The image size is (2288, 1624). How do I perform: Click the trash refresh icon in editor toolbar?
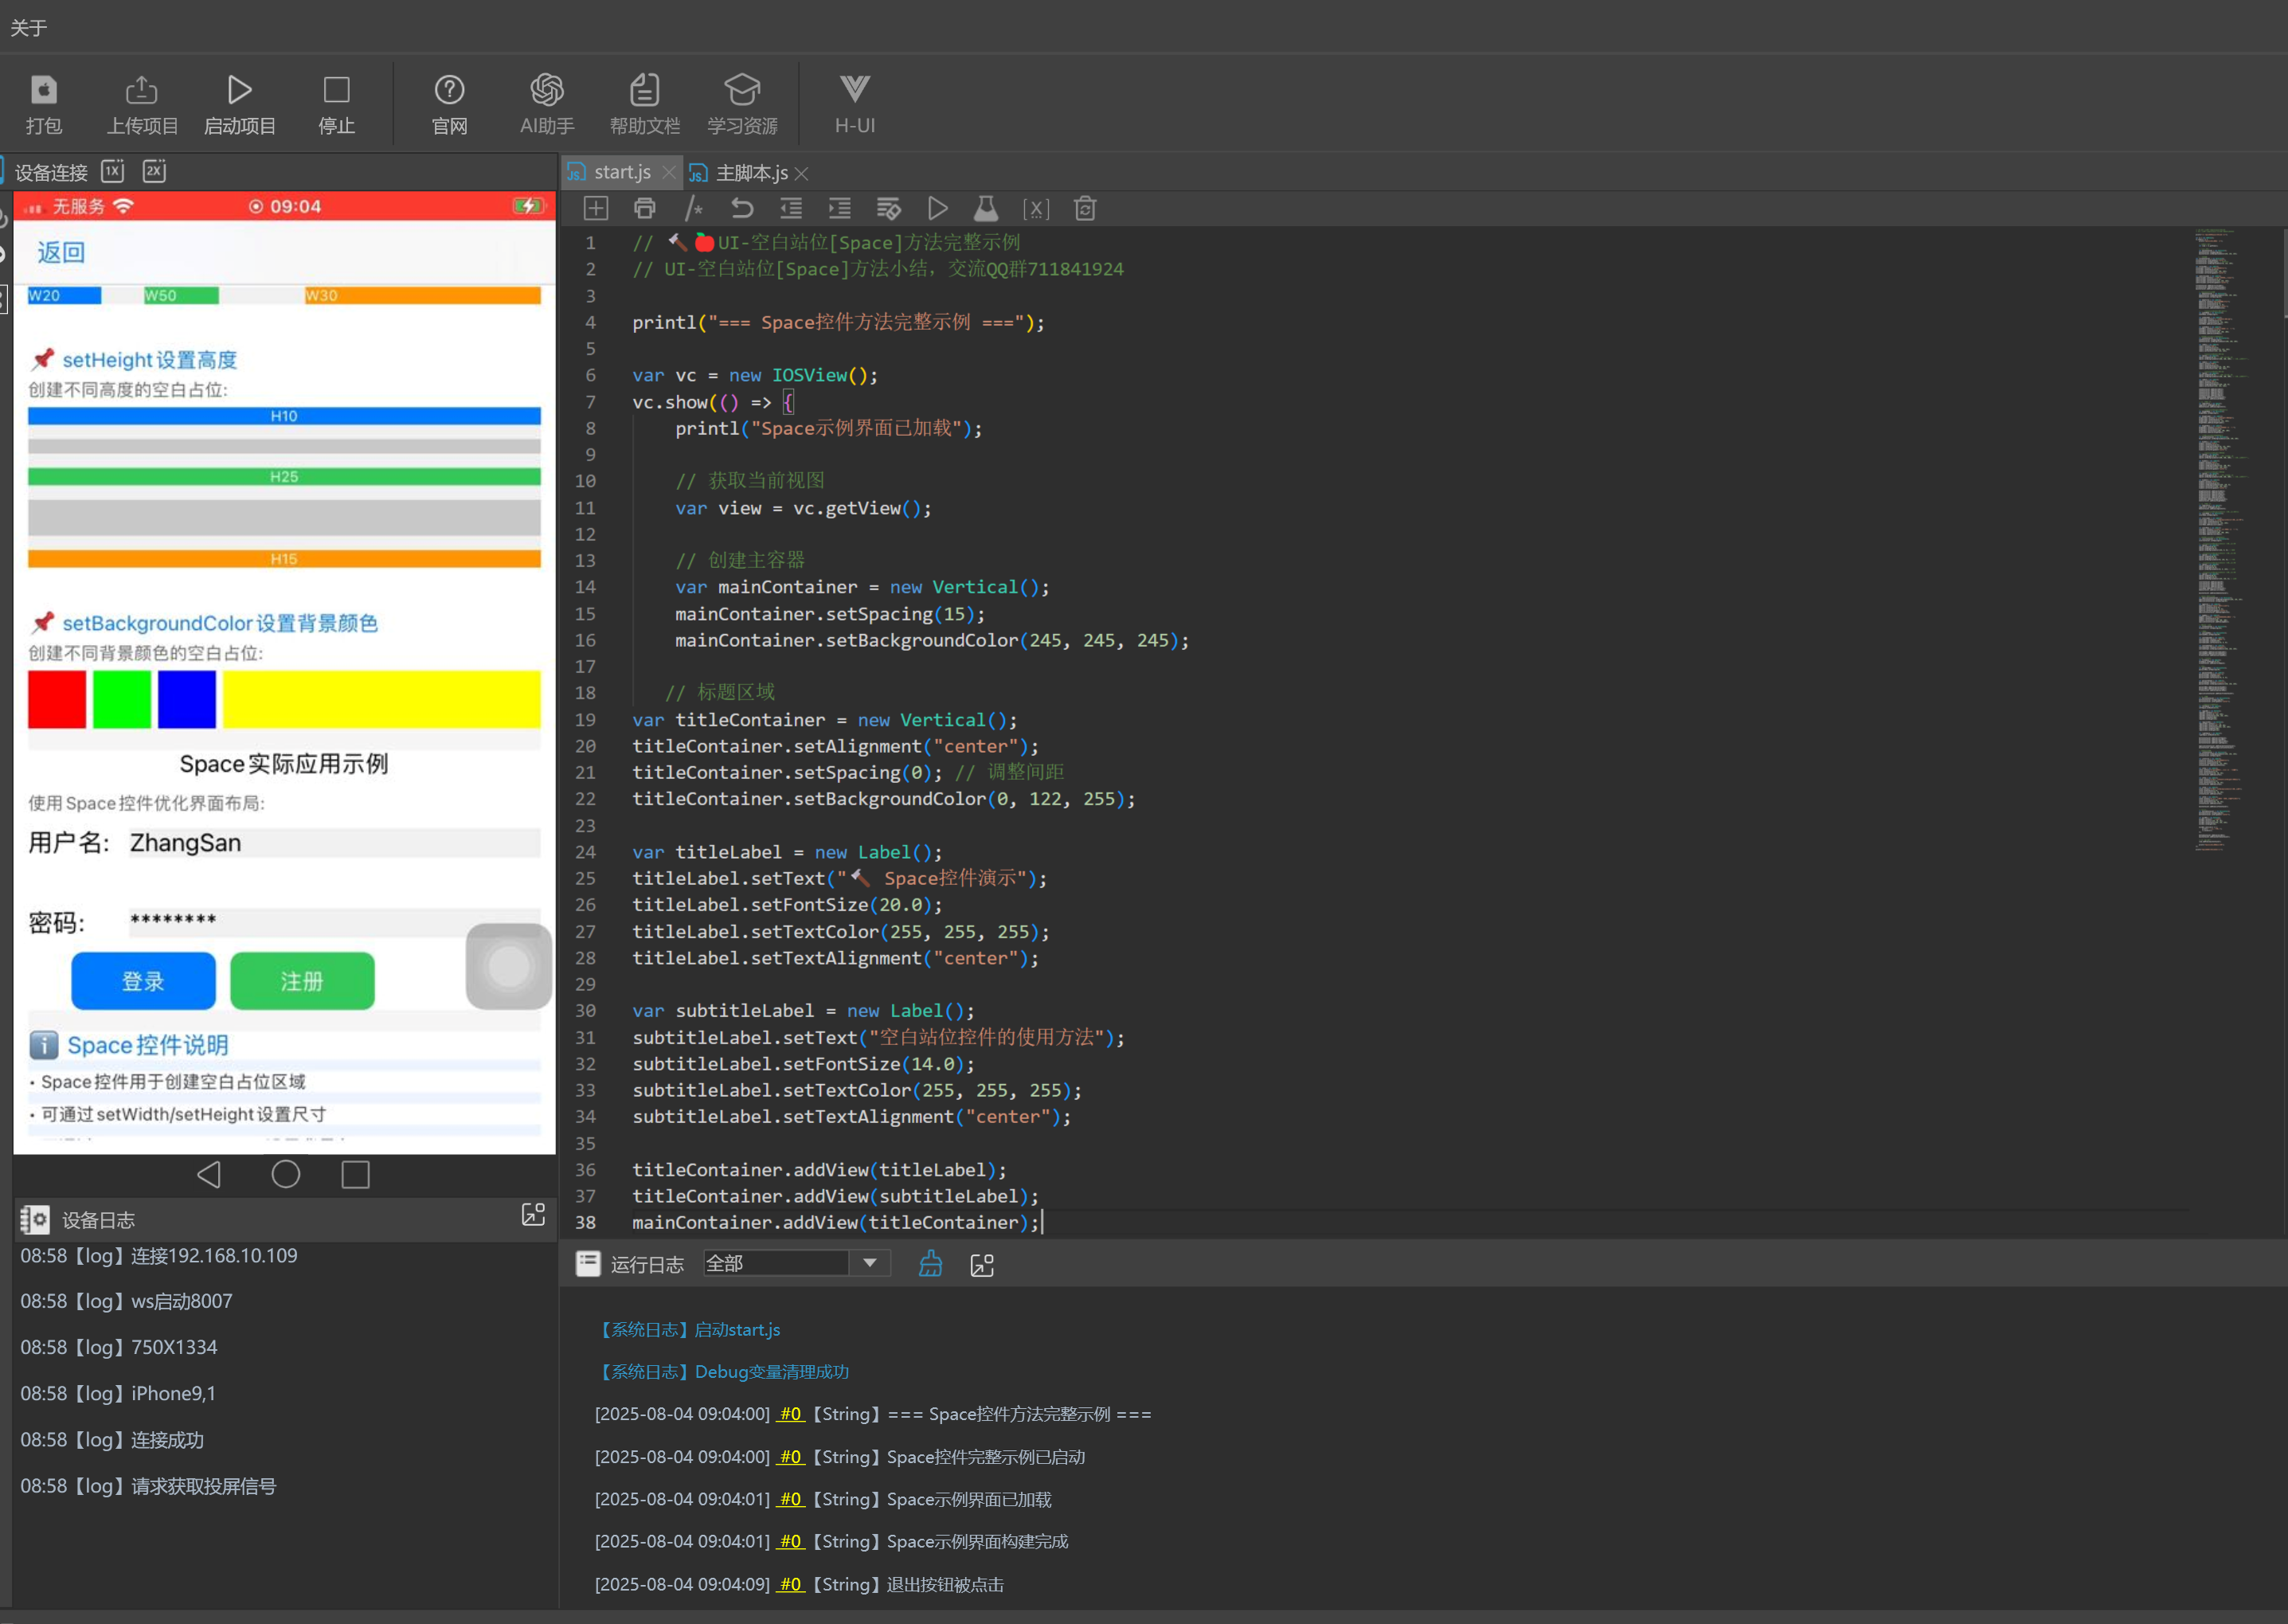coord(1085,208)
